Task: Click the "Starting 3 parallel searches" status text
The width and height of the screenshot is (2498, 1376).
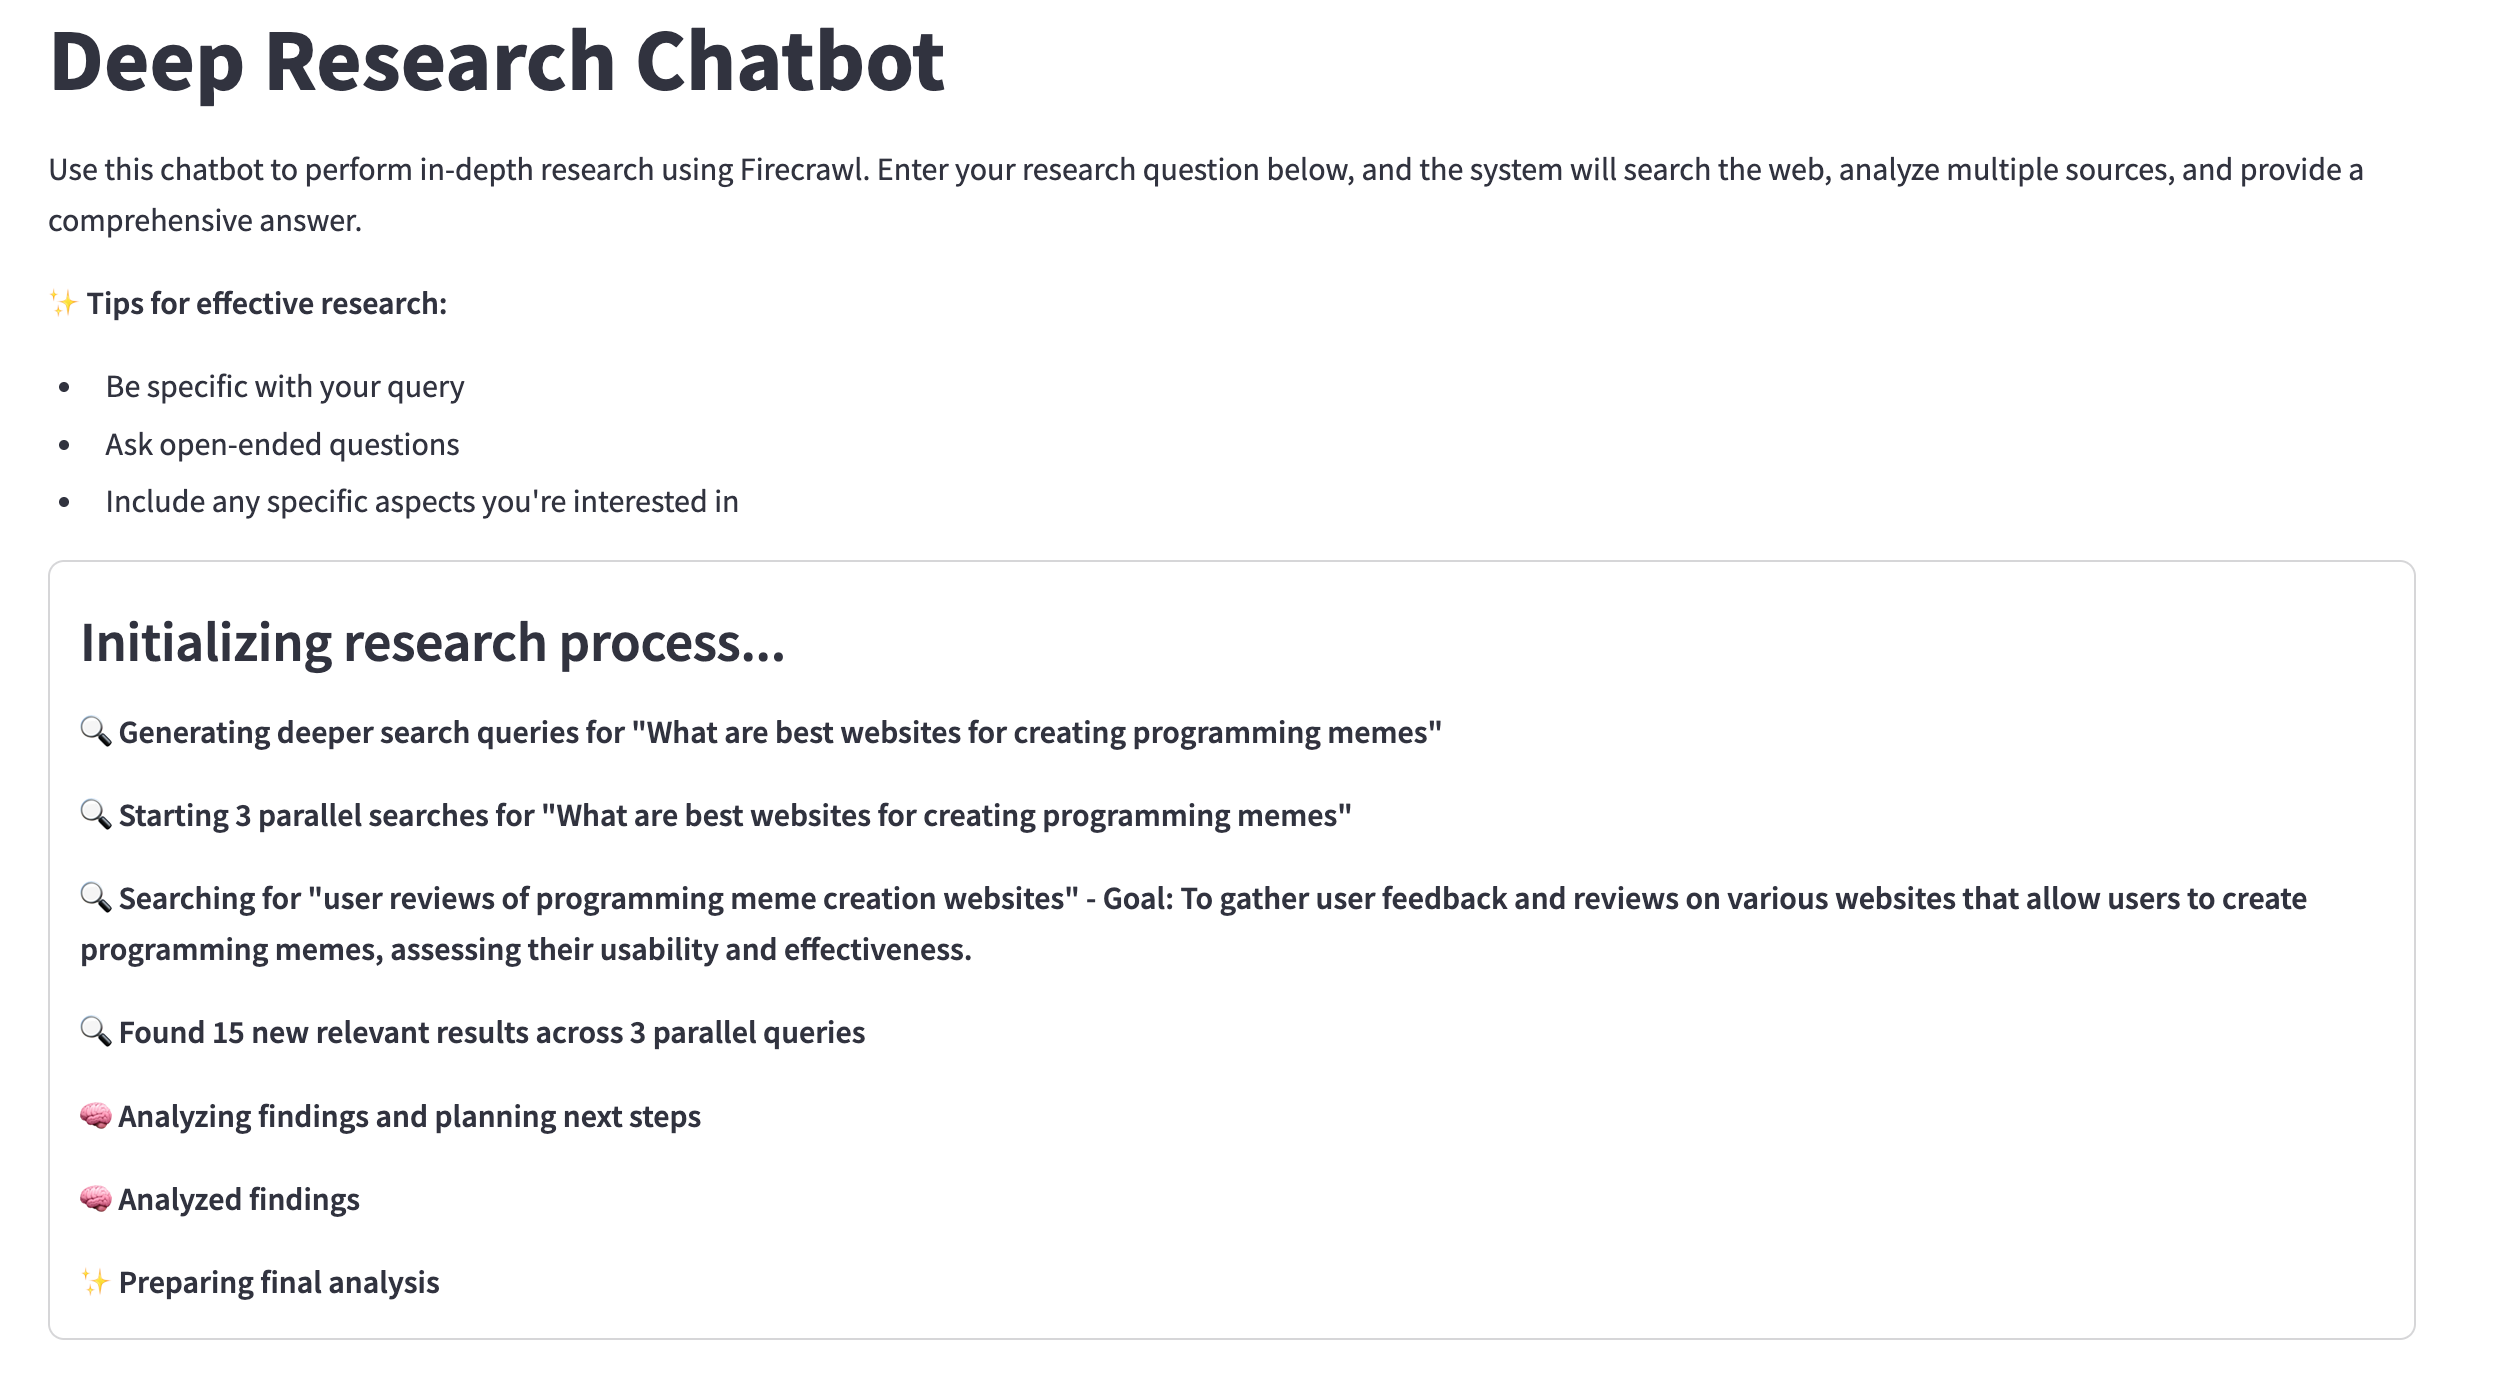Action: [x=735, y=815]
